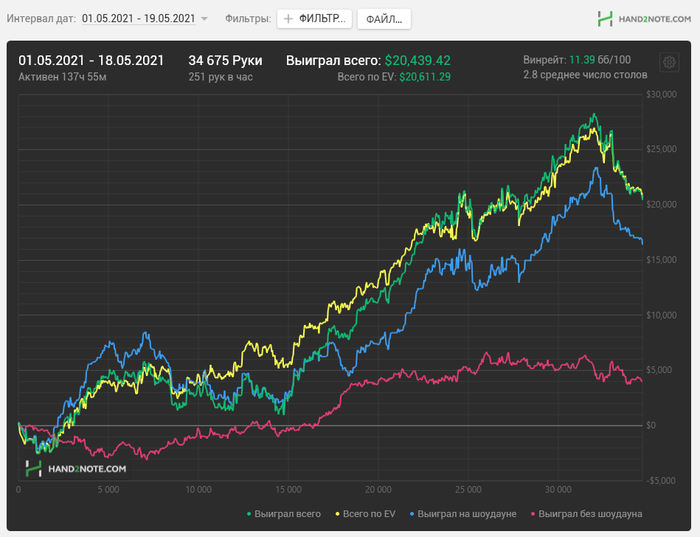
Task: Toggle the Выиграл на шоудауне legend series
Action: (463, 514)
